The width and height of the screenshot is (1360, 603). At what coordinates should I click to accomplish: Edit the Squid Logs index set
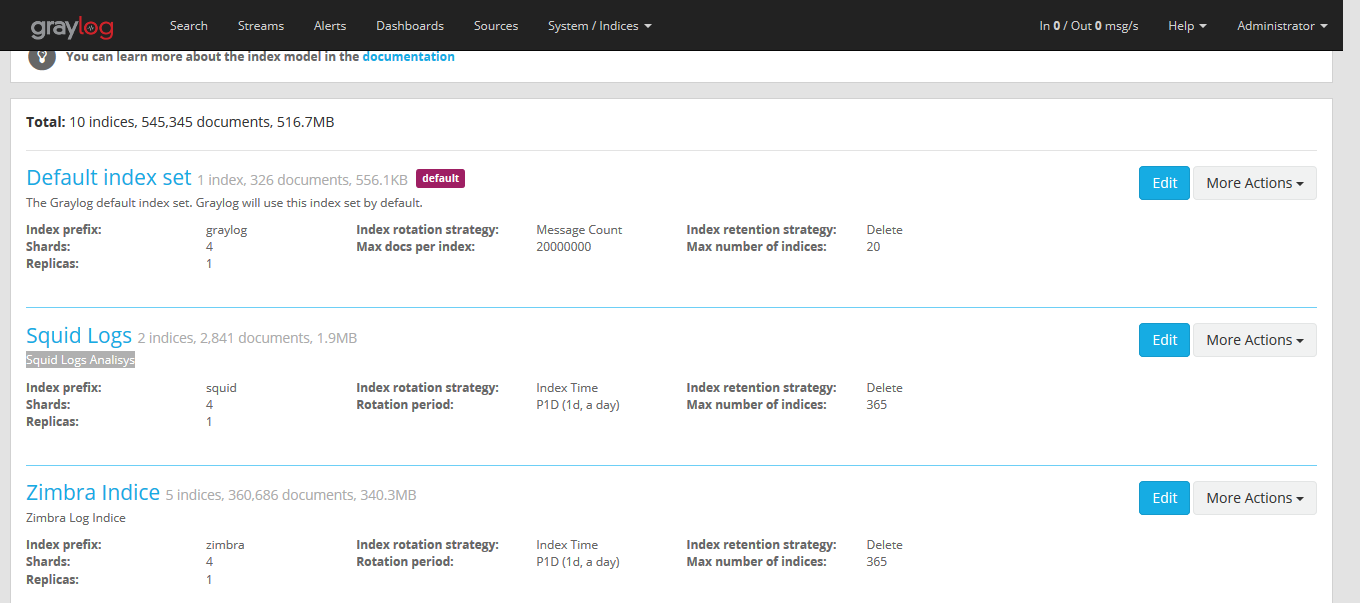(1164, 340)
